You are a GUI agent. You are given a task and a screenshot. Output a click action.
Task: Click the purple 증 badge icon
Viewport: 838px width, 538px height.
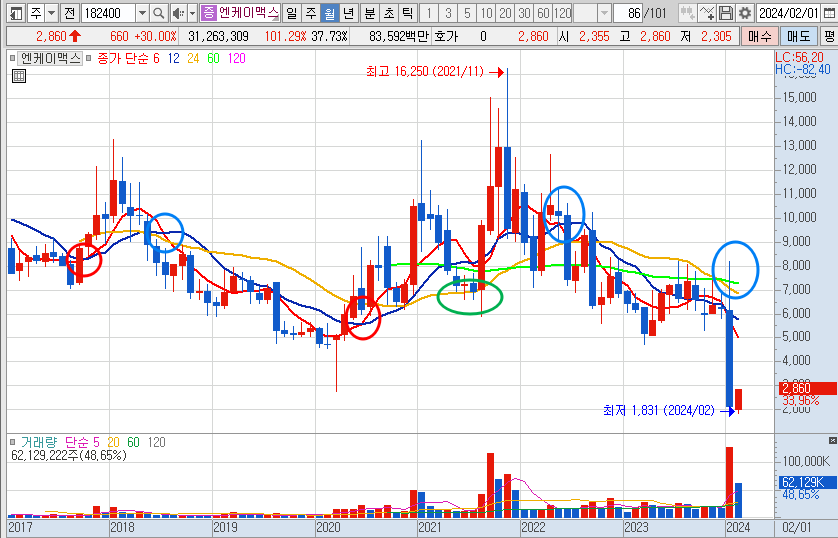coord(208,13)
